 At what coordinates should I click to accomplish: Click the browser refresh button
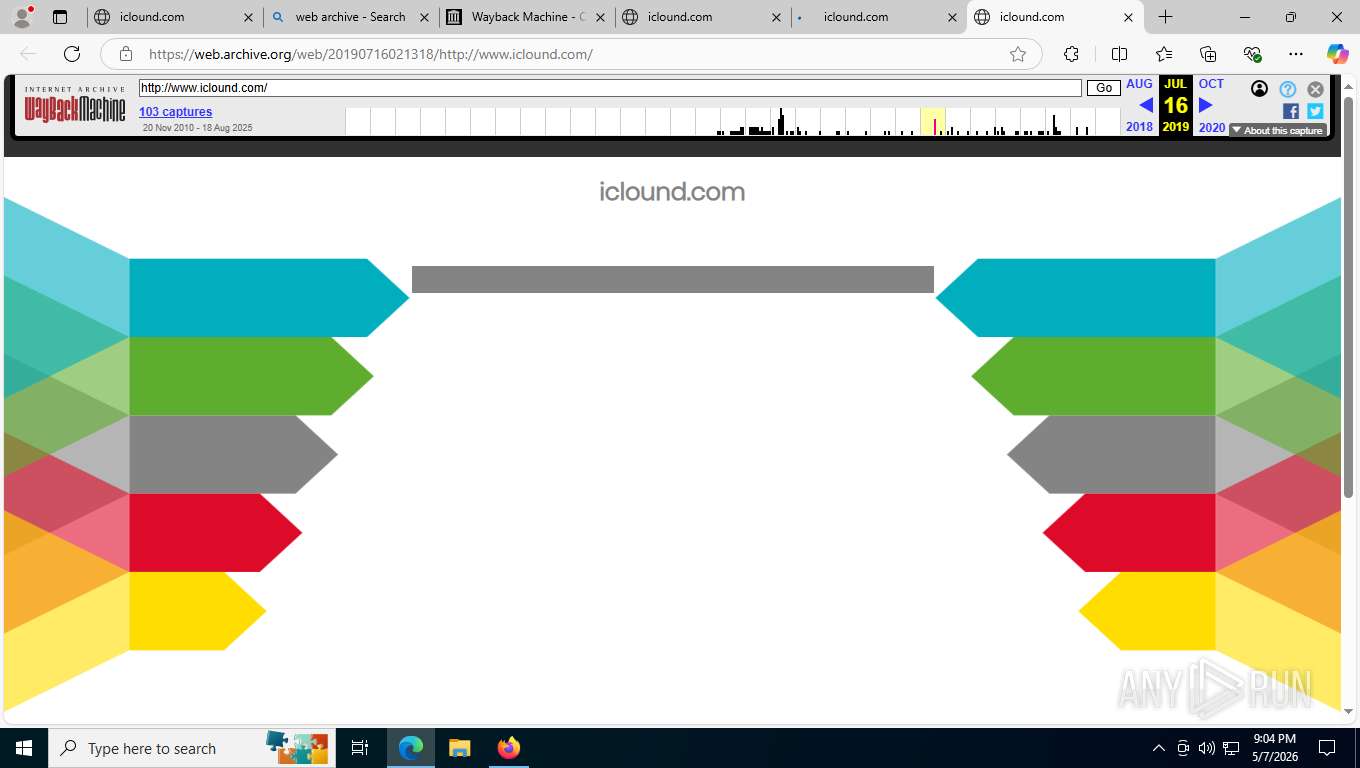72,54
